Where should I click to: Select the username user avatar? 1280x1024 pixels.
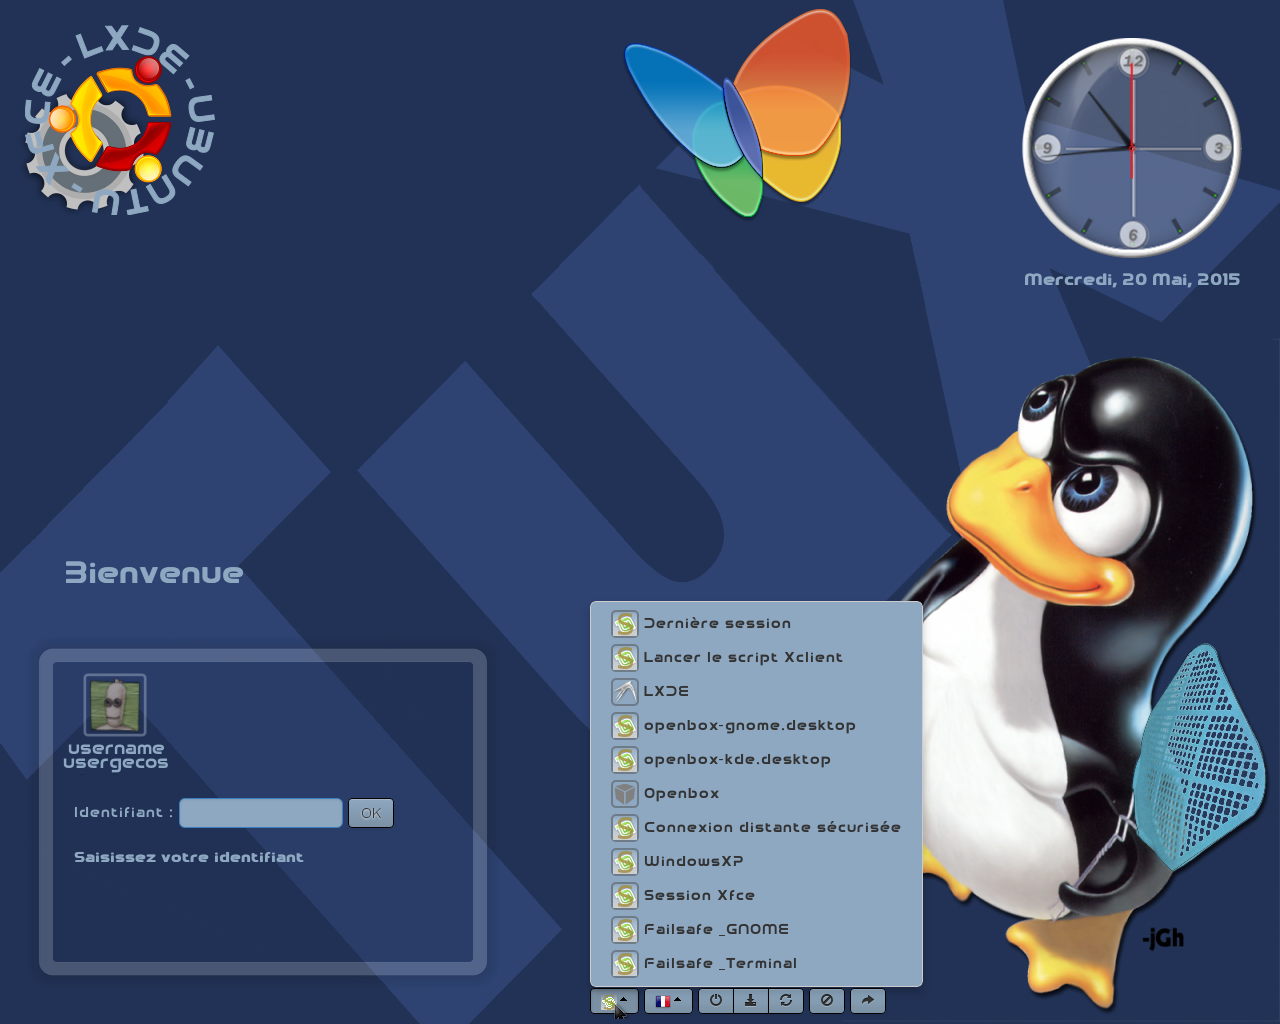[115, 705]
